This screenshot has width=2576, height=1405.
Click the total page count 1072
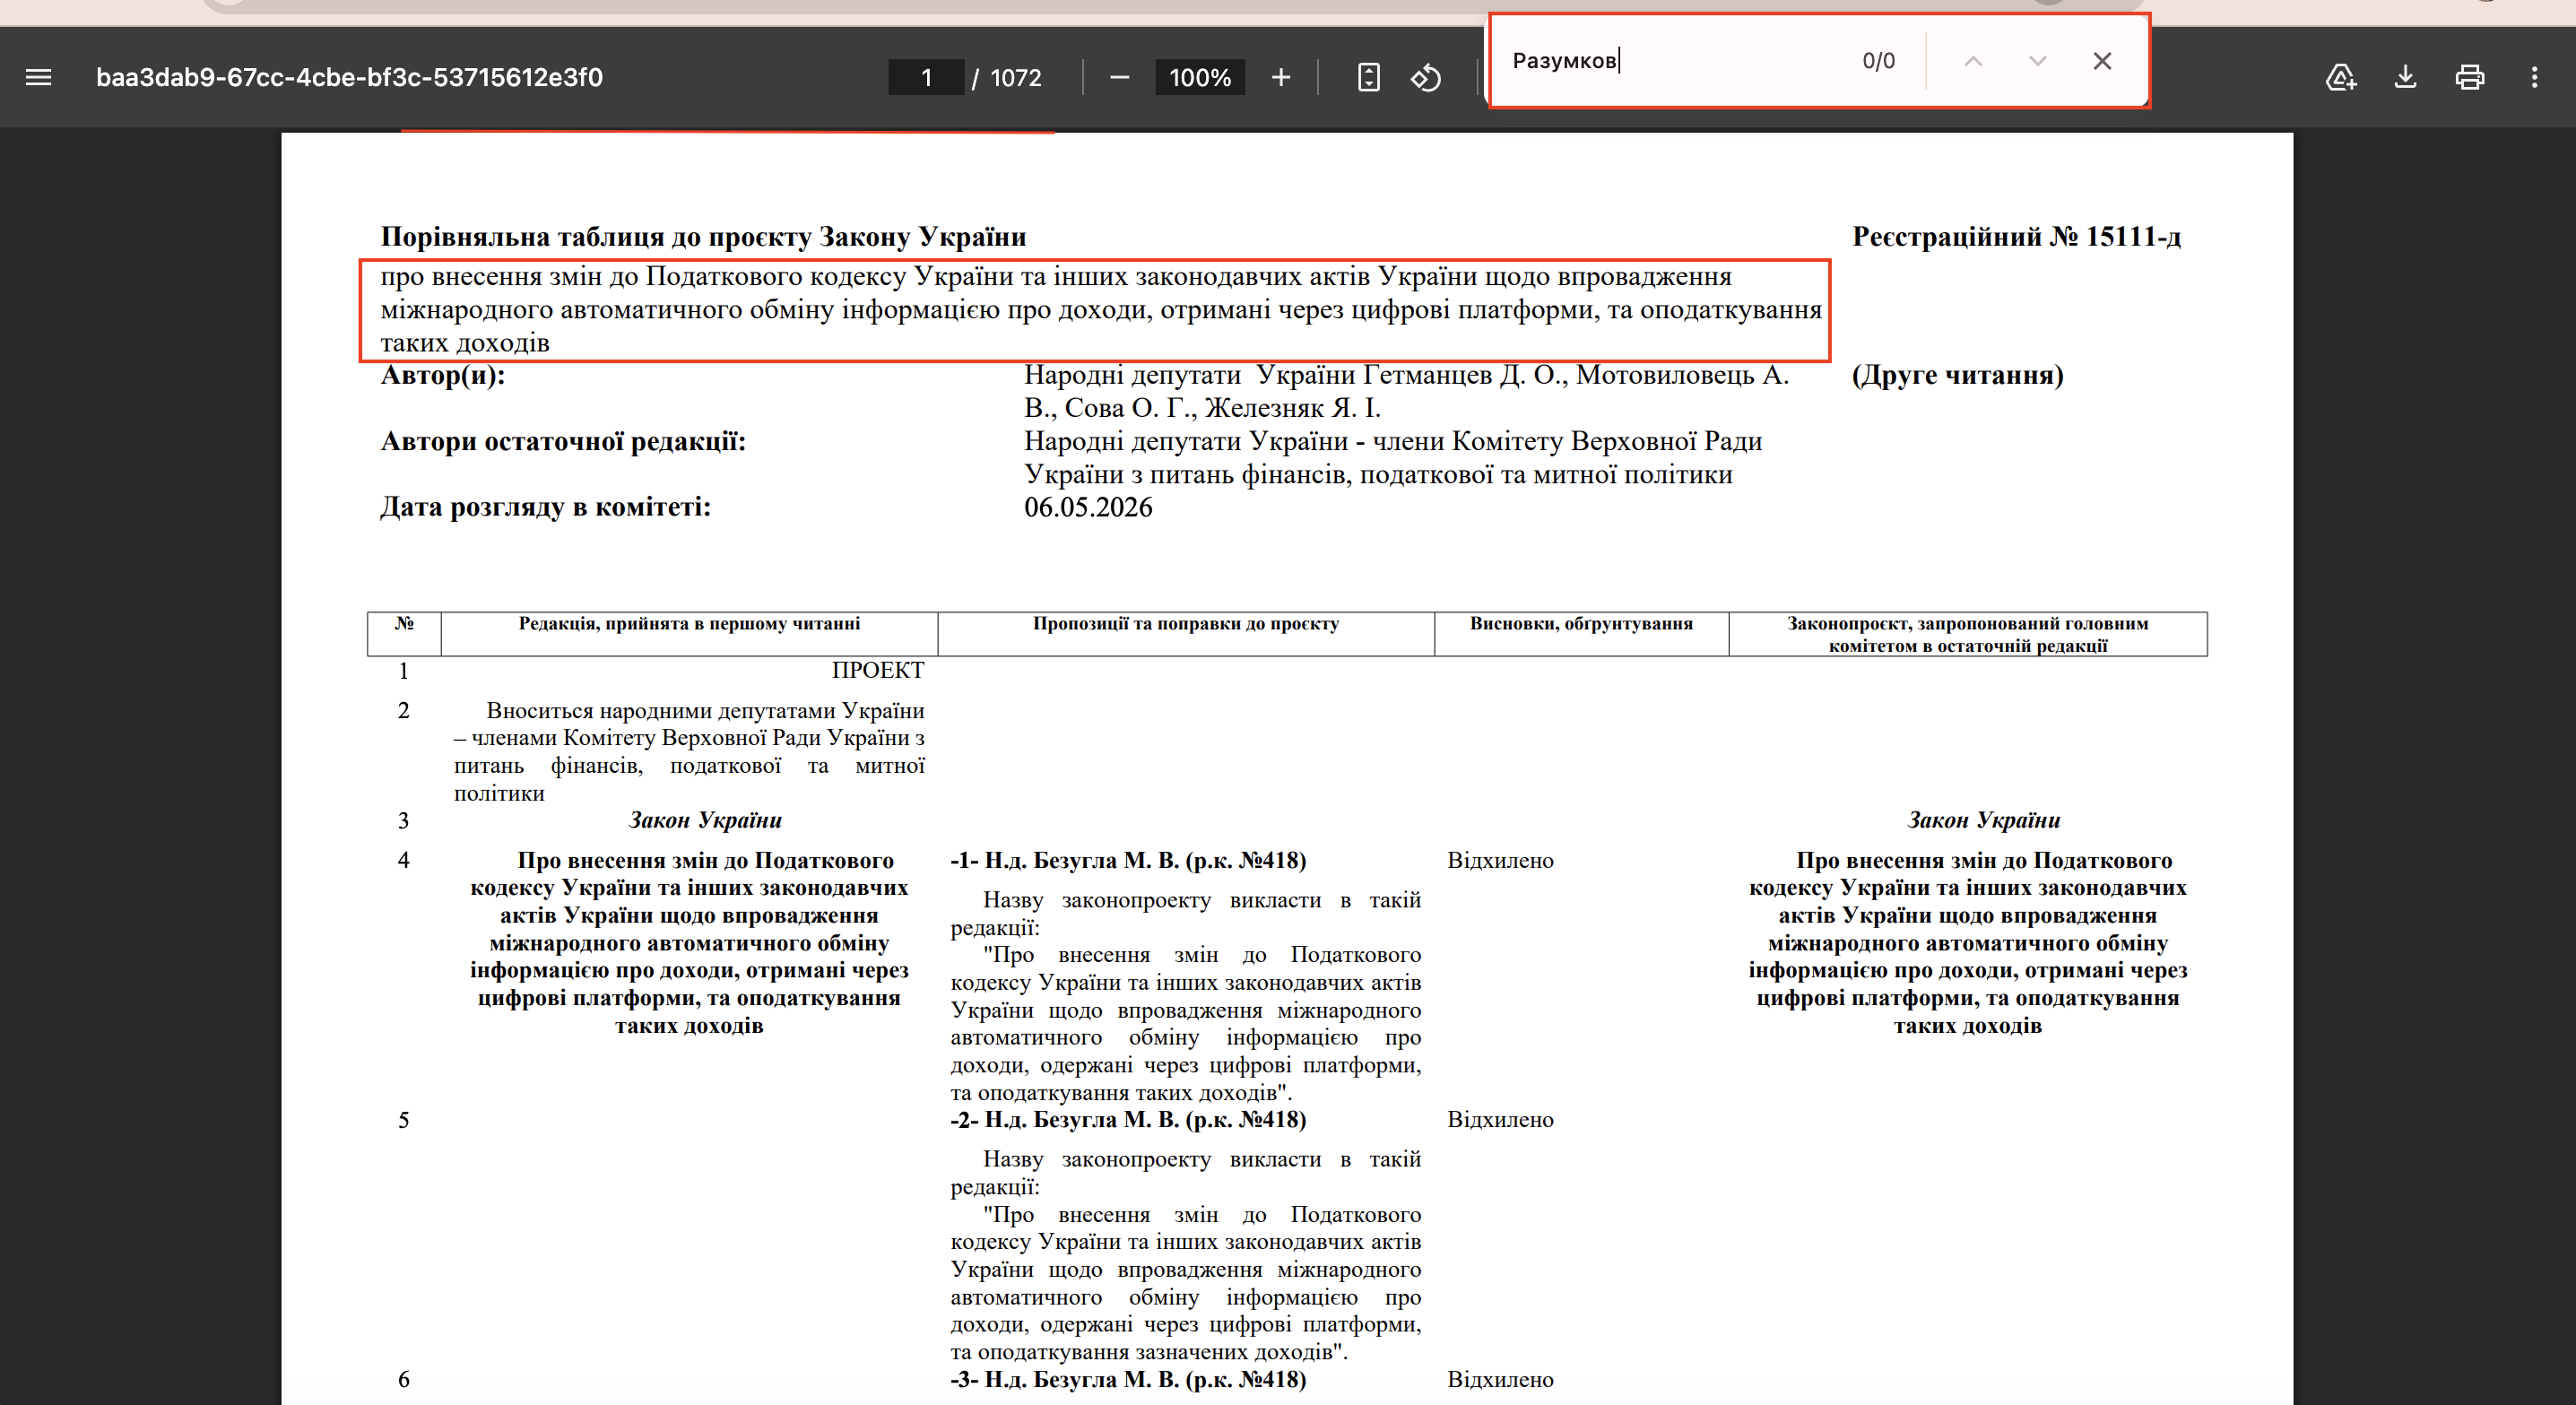click(x=1016, y=78)
